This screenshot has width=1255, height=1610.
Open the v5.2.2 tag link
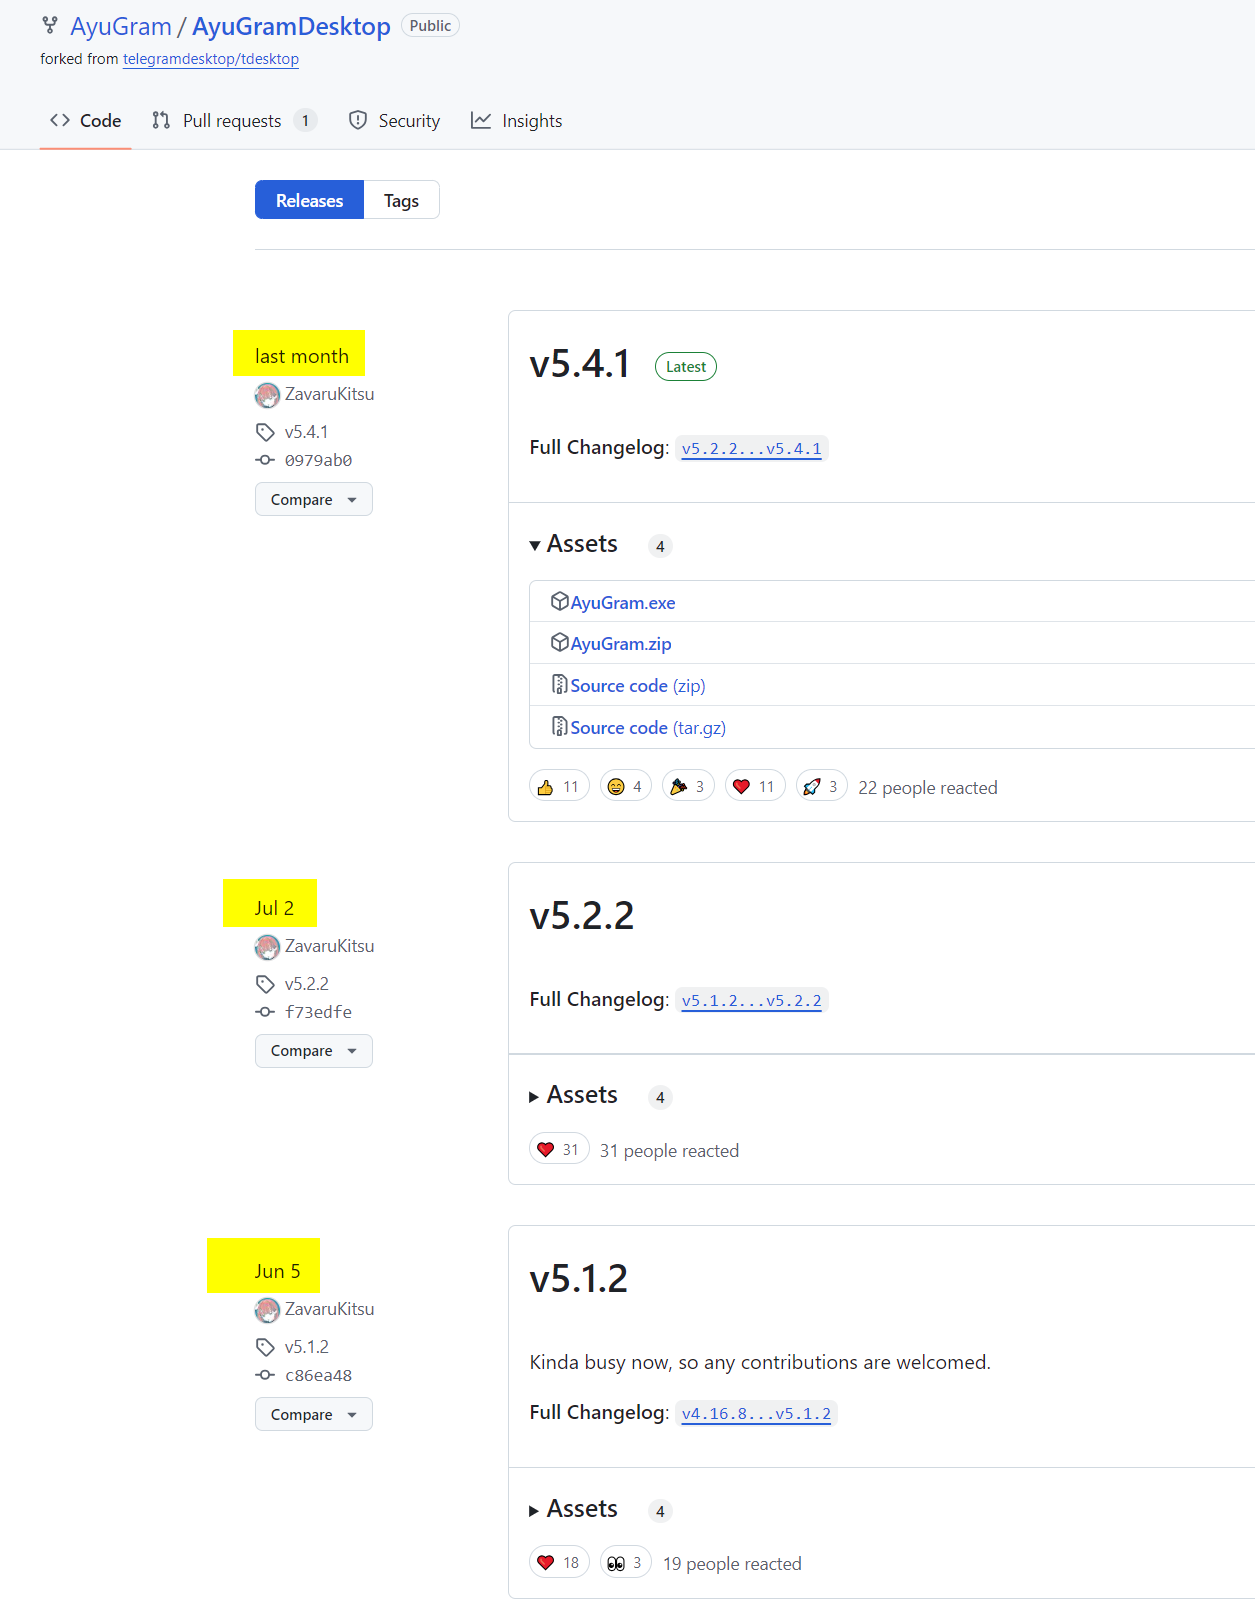click(x=306, y=984)
